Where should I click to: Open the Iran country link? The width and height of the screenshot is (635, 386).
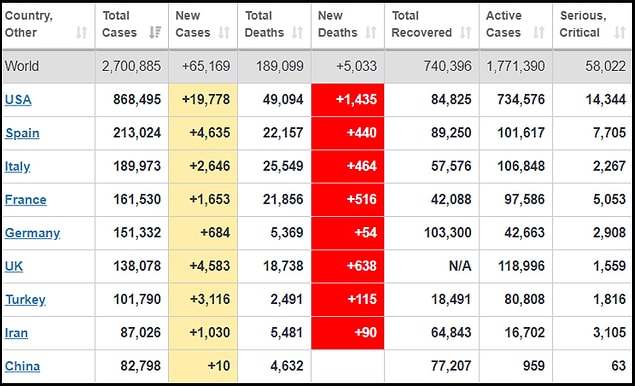coord(16,333)
